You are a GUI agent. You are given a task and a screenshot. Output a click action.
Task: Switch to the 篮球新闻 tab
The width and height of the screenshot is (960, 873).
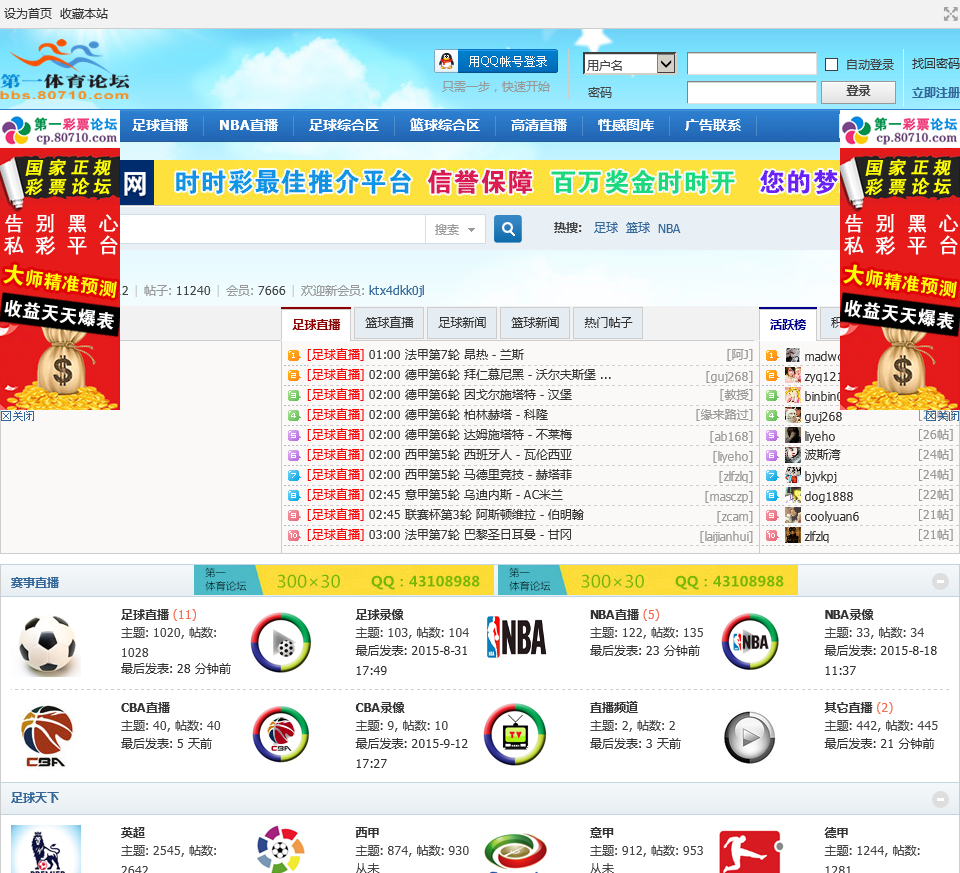(x=535, y=323)
